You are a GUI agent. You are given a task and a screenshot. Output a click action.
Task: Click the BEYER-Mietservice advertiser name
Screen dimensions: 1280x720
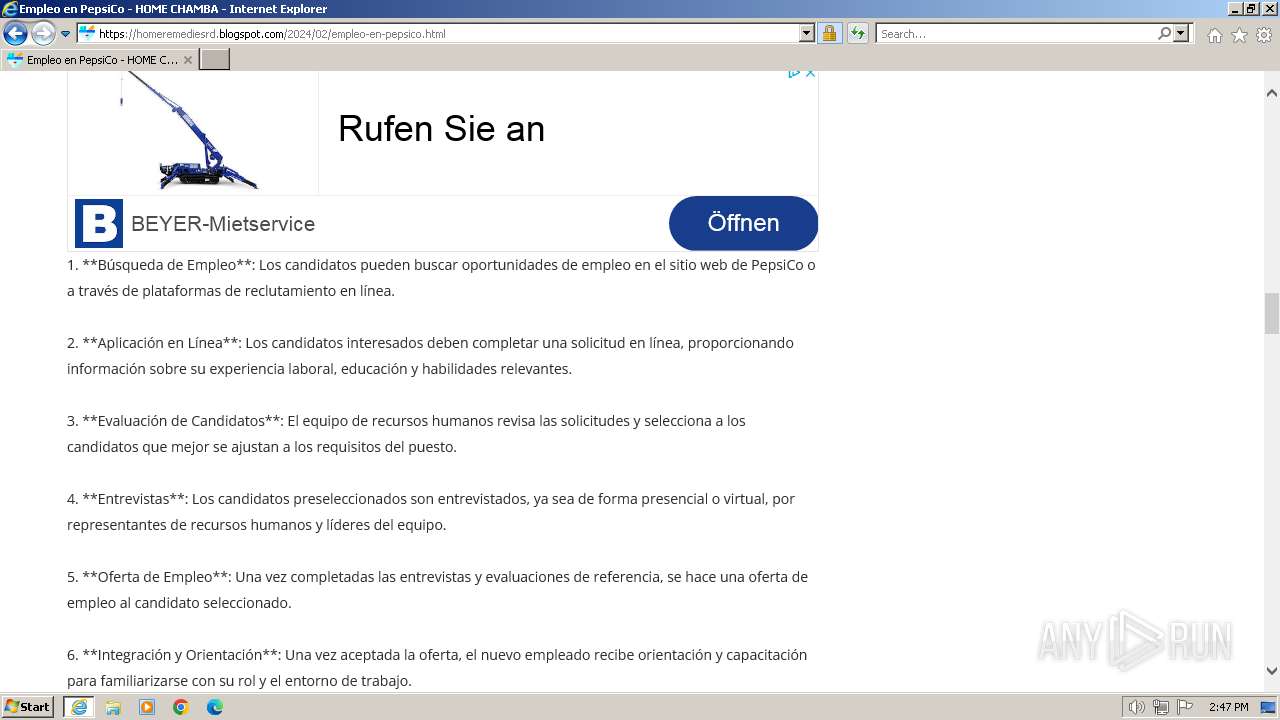223,224
